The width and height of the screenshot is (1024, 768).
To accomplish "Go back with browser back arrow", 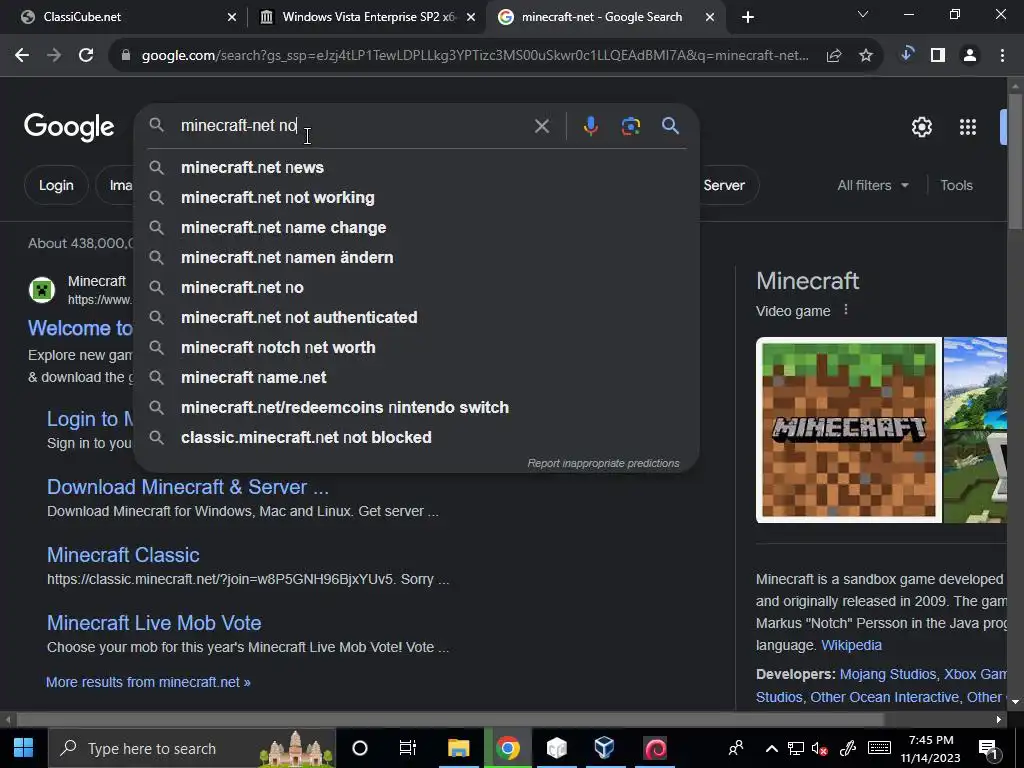I will click(22, 56).
